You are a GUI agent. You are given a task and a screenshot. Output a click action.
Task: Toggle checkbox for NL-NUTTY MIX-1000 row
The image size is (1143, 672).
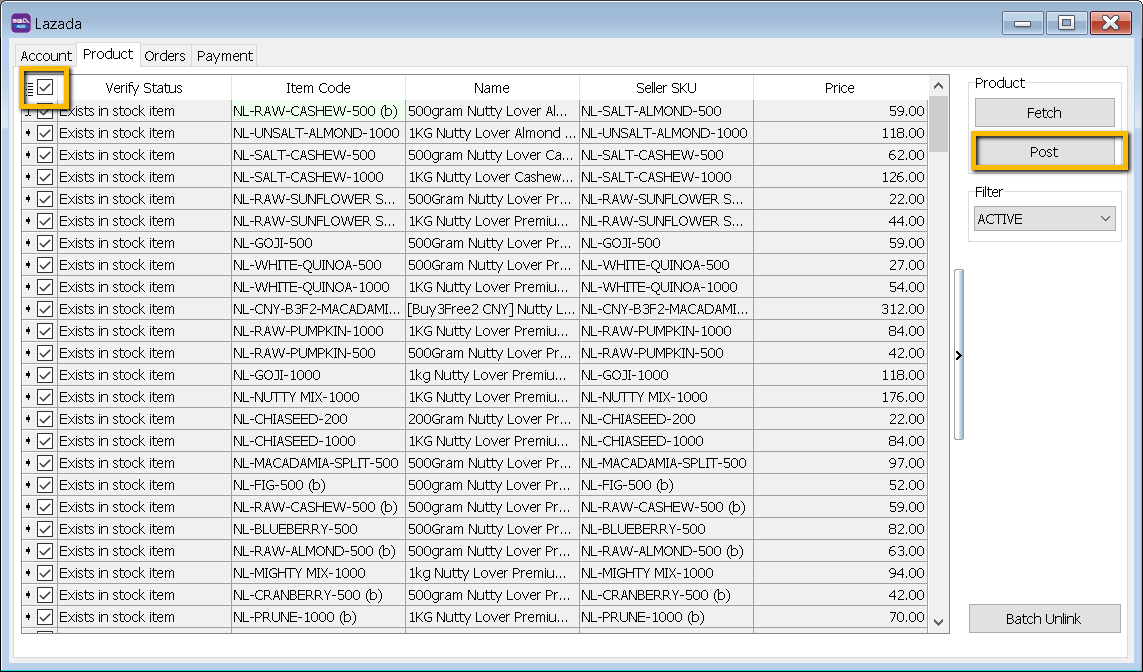[45, 397]
